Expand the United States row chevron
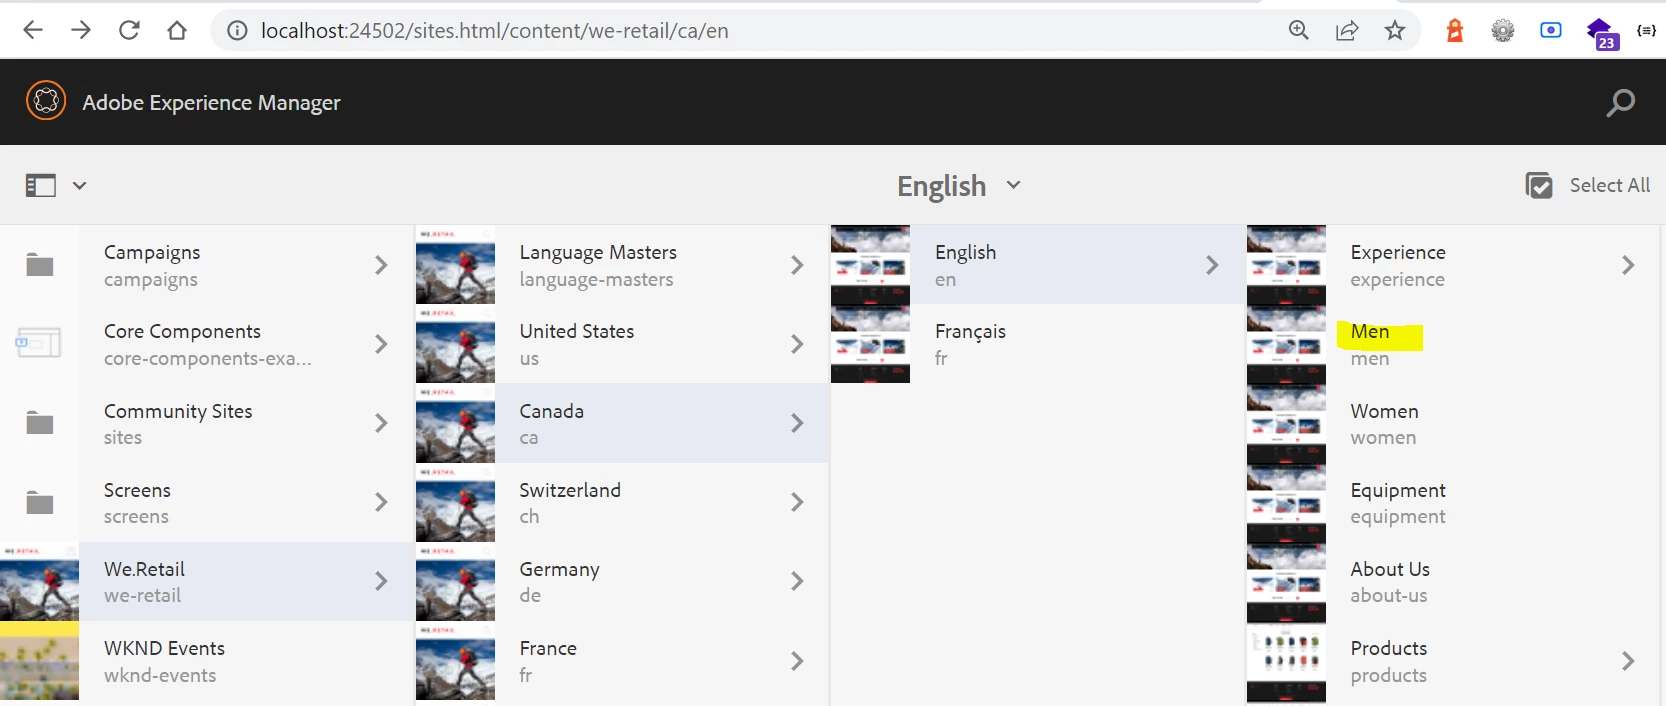 pyautogui.click(x=797, y=344)
